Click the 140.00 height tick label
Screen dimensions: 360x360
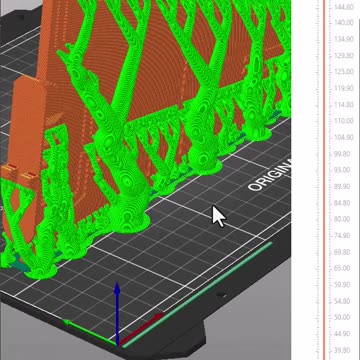point(344,22)
